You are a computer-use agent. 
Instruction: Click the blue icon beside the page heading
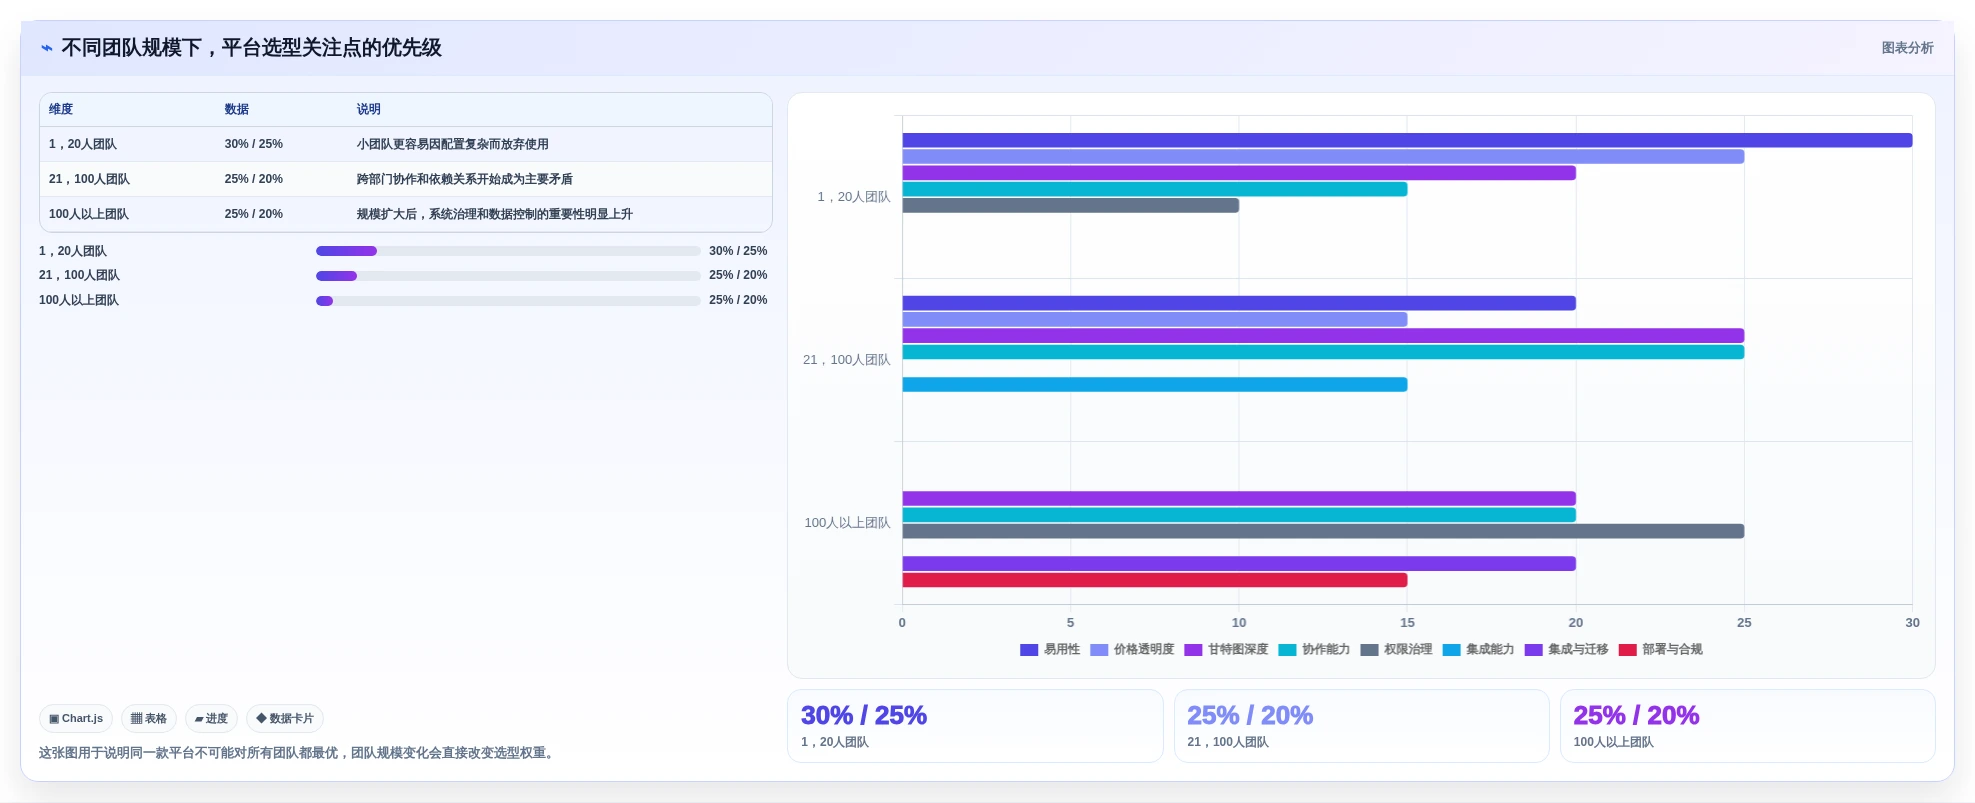(x=47, y=48)
